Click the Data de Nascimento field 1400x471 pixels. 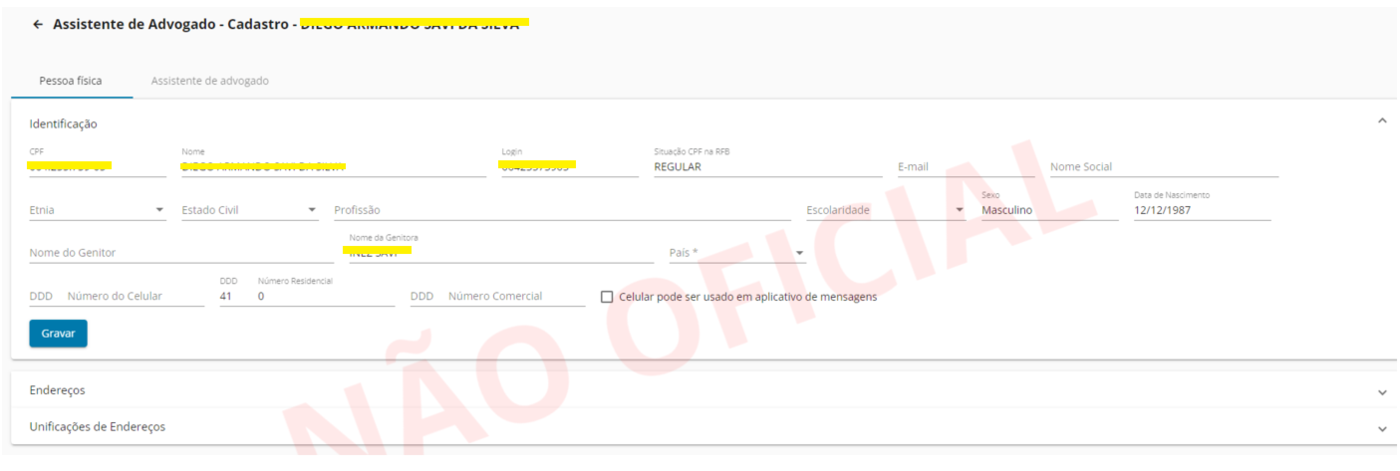(x=1202, y=210)
